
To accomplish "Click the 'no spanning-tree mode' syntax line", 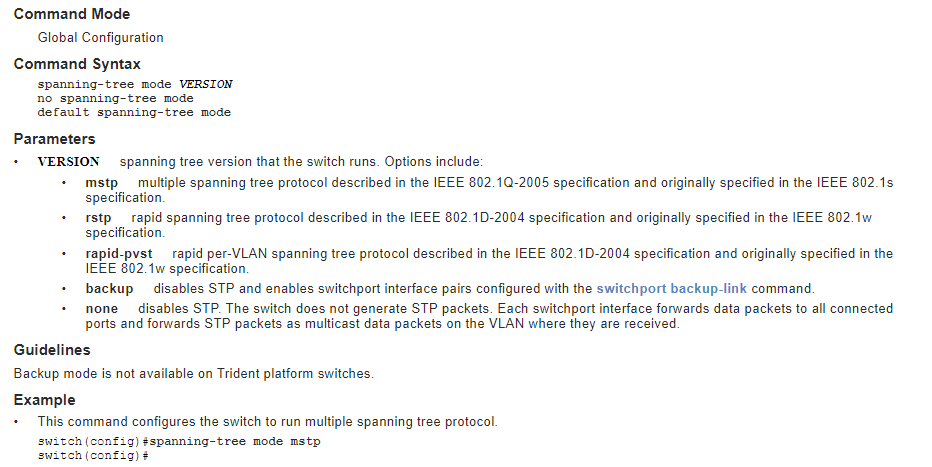I will click(116, 99).
